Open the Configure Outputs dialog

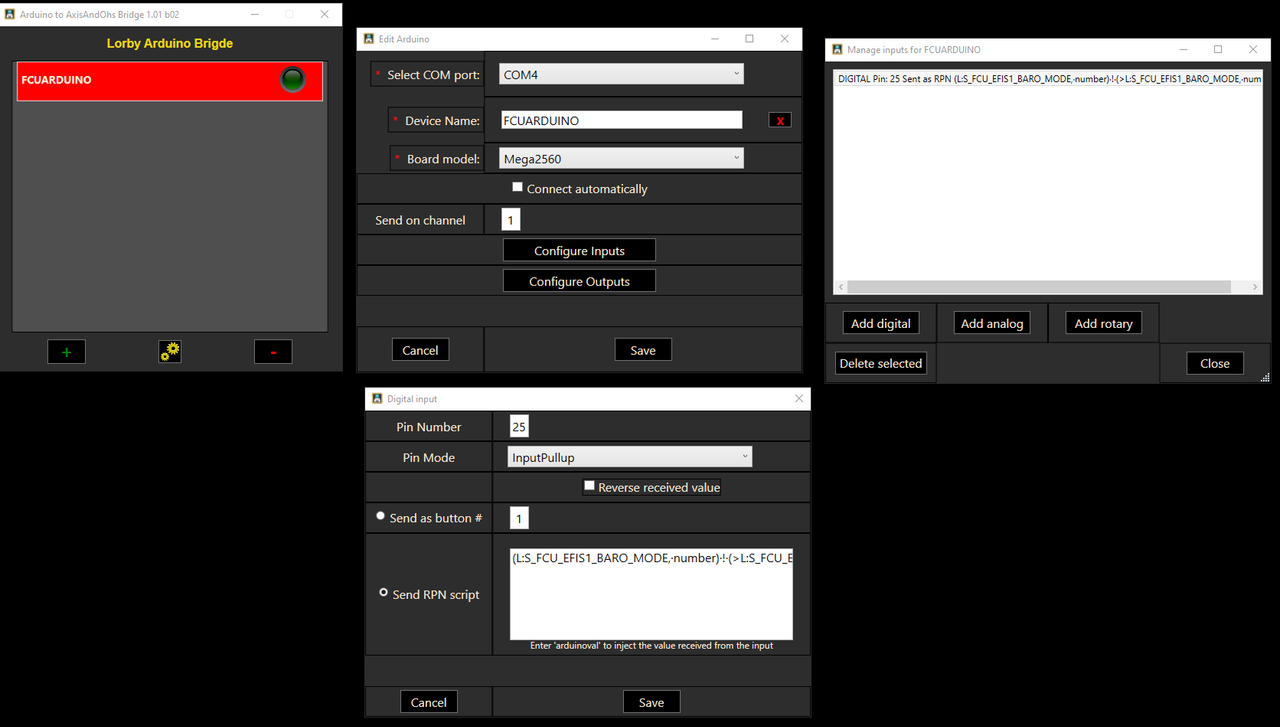pyautogui.click(x=579, y=280)
